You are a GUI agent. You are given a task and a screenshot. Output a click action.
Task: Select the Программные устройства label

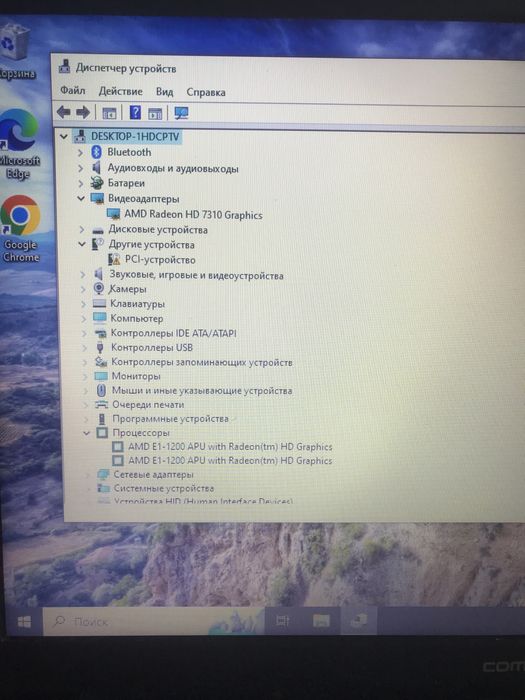(171, 419)
